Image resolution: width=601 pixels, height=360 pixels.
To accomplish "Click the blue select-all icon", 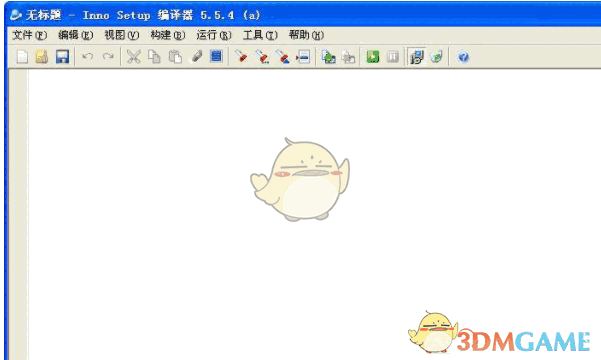I will 216,57.
